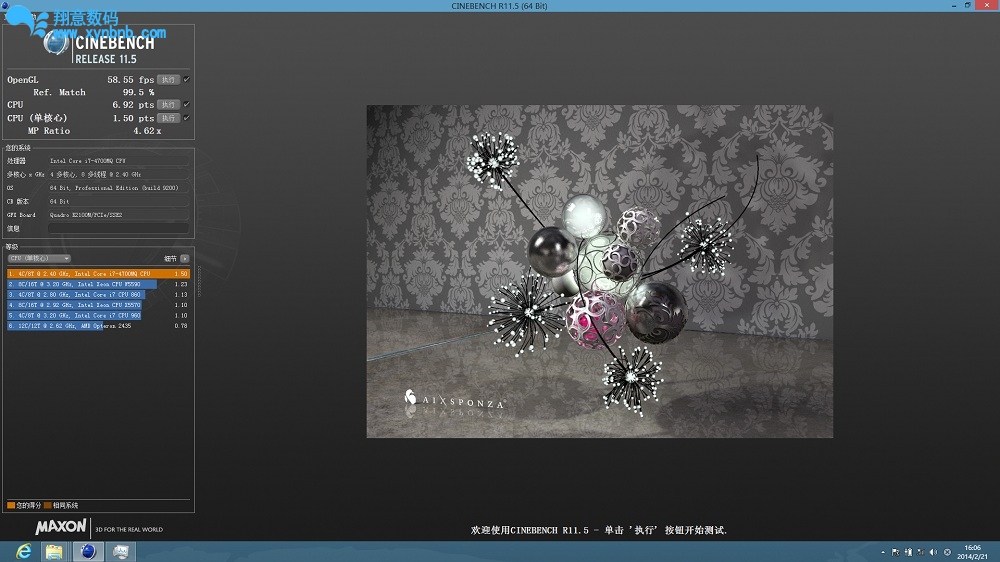1000x562 pixels.
Task: Expand the 细节 details arrow button
Action: click(184, 258)
